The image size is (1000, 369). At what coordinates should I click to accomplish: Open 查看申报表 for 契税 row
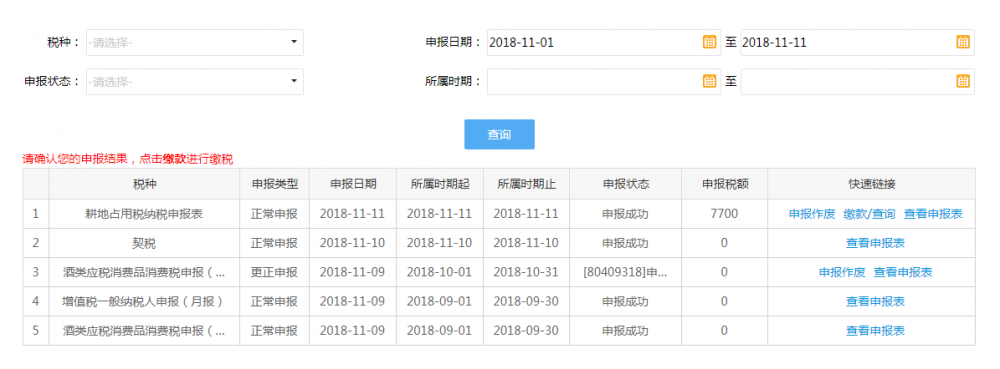(875, 243)
